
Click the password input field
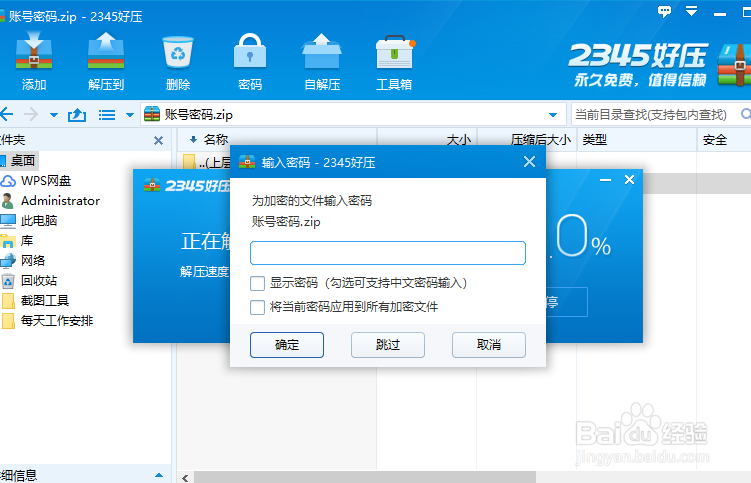click(x=388, y=253)
